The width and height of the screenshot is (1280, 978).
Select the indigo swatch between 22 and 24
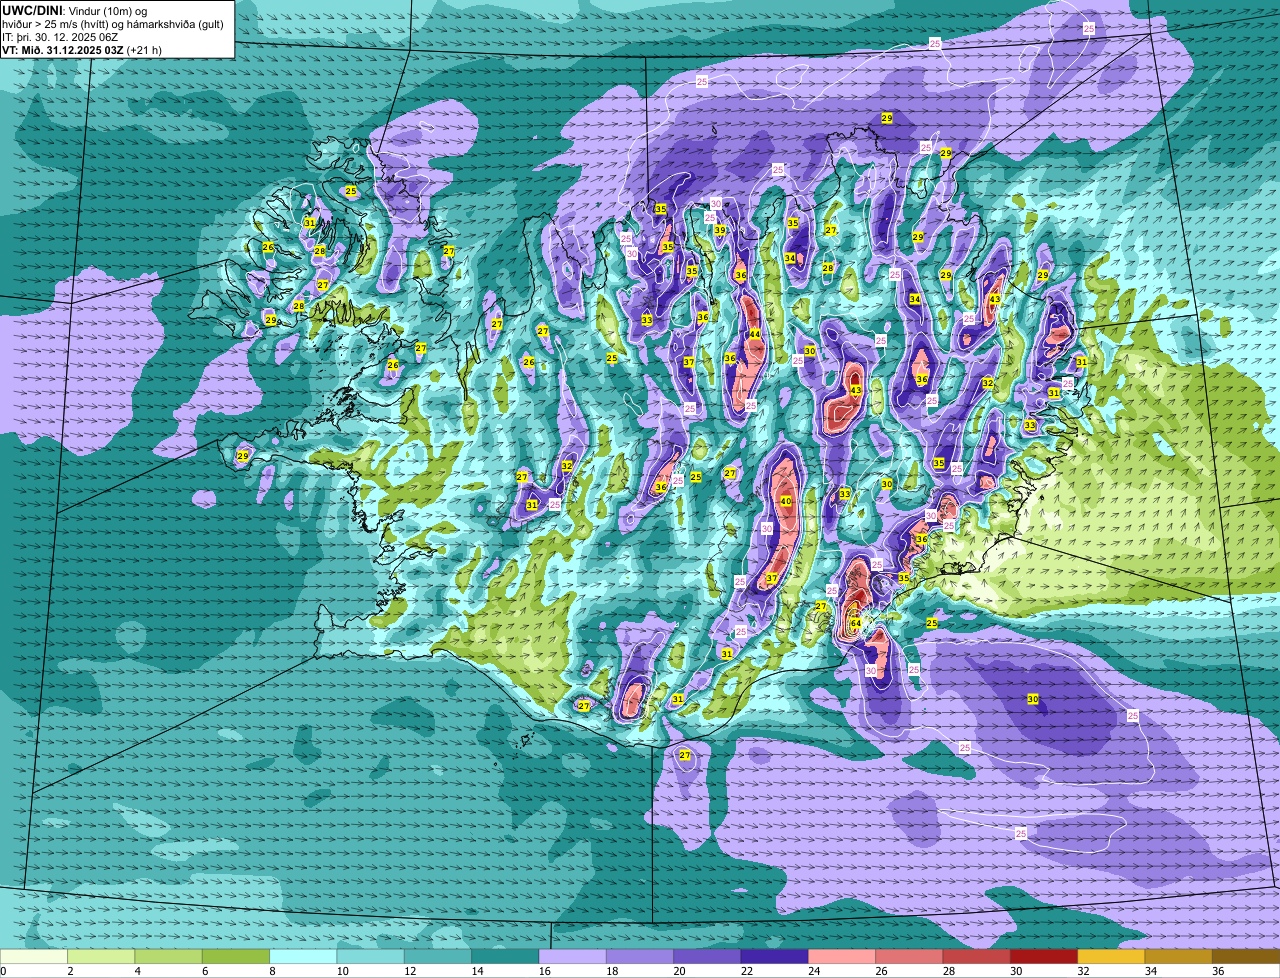click(774, 957)
